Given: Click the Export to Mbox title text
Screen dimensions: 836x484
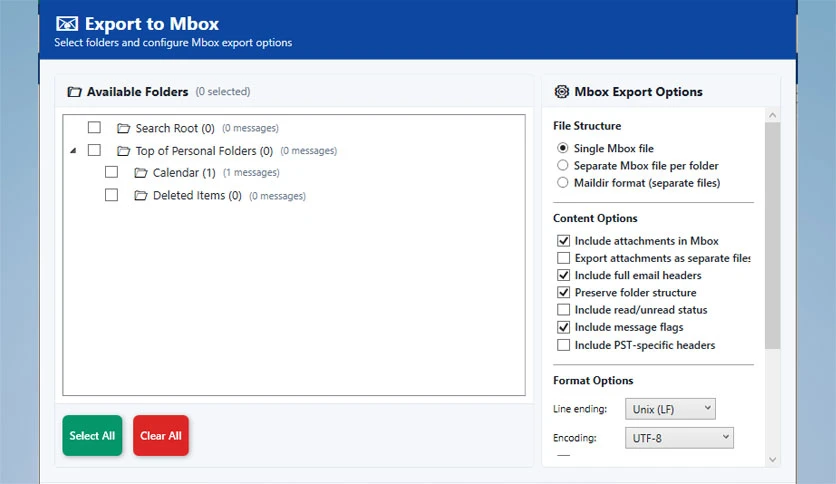Looking at the screenshot, I should 152,24.
